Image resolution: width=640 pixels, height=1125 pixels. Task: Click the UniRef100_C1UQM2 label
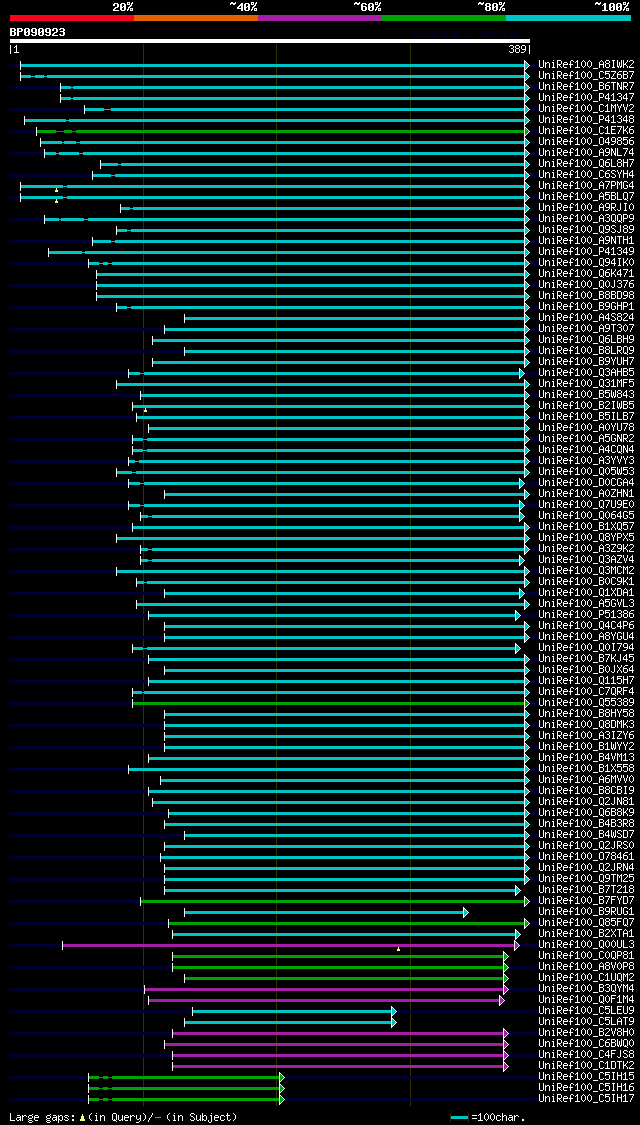[586, 979]
